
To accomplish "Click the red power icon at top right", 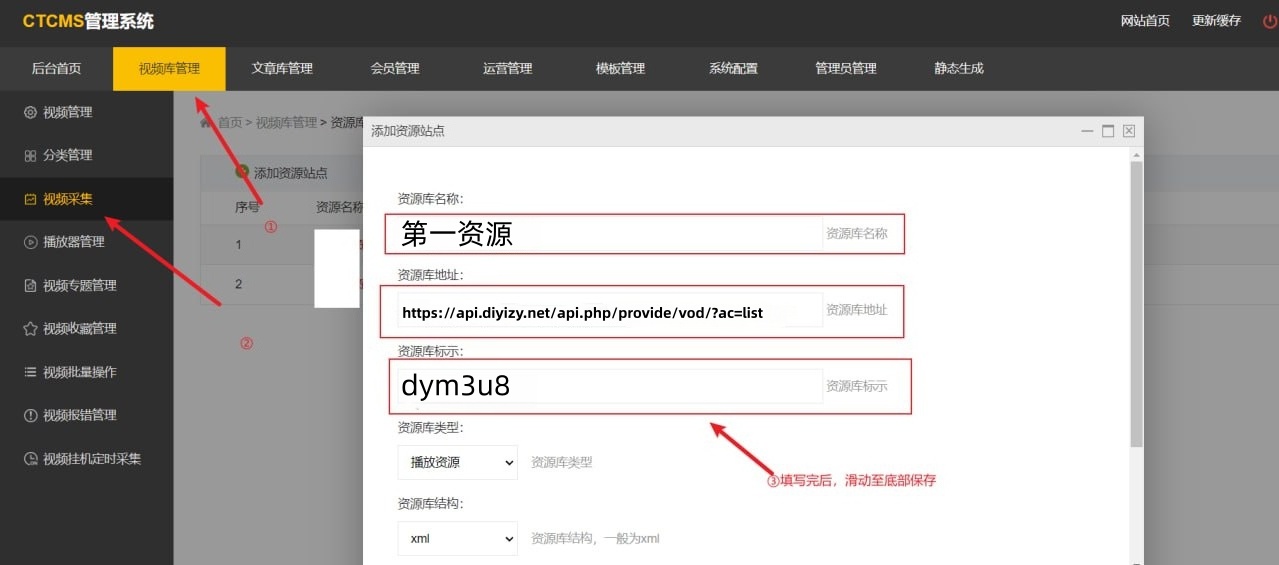I will (x=1269, y=21).
